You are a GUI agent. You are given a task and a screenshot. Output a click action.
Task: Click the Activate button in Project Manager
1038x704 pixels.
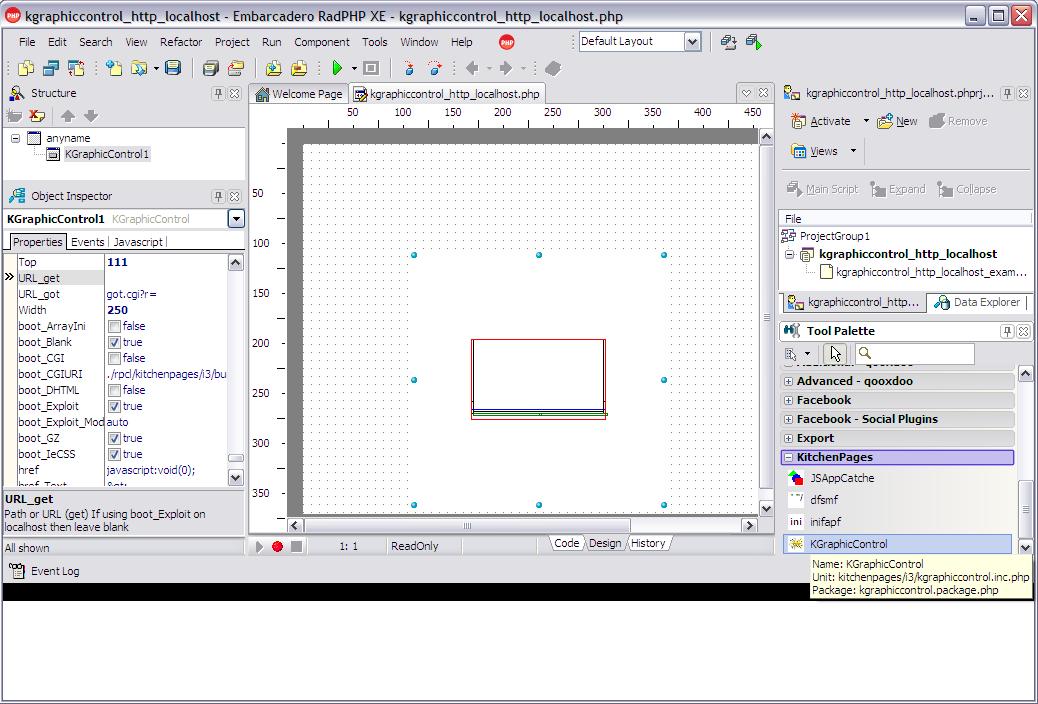821,121
